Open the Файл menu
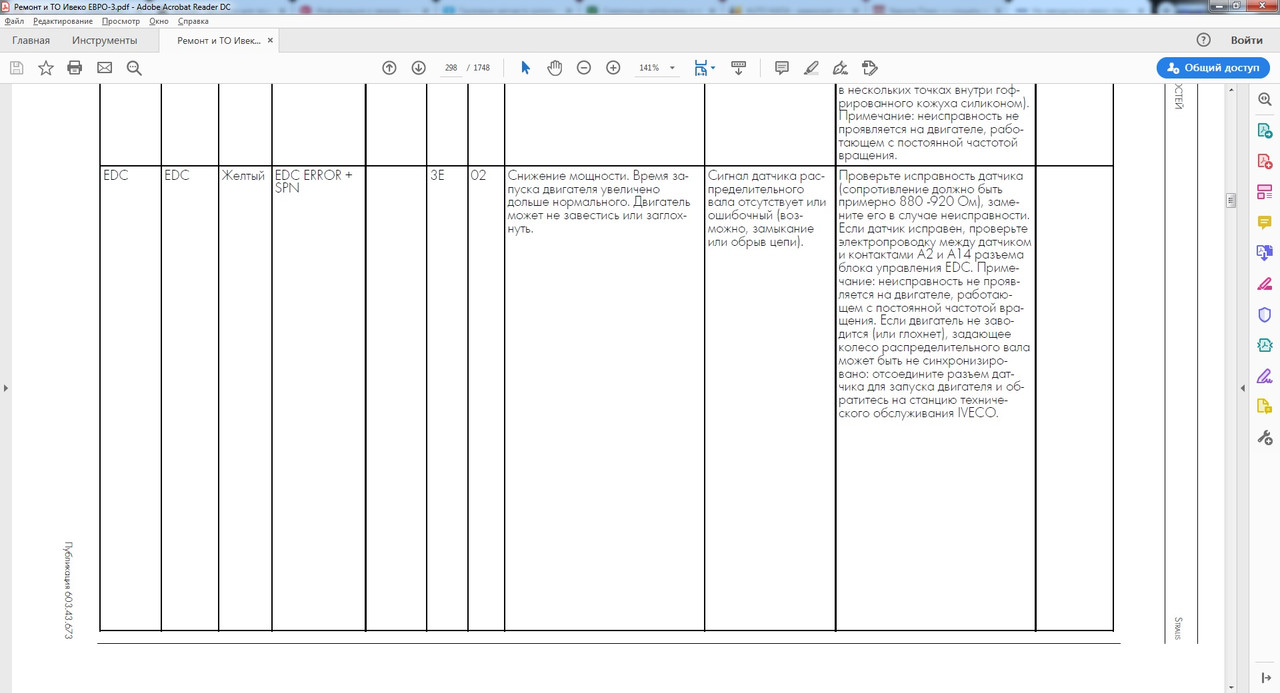1280x693 pixels. 14,20
